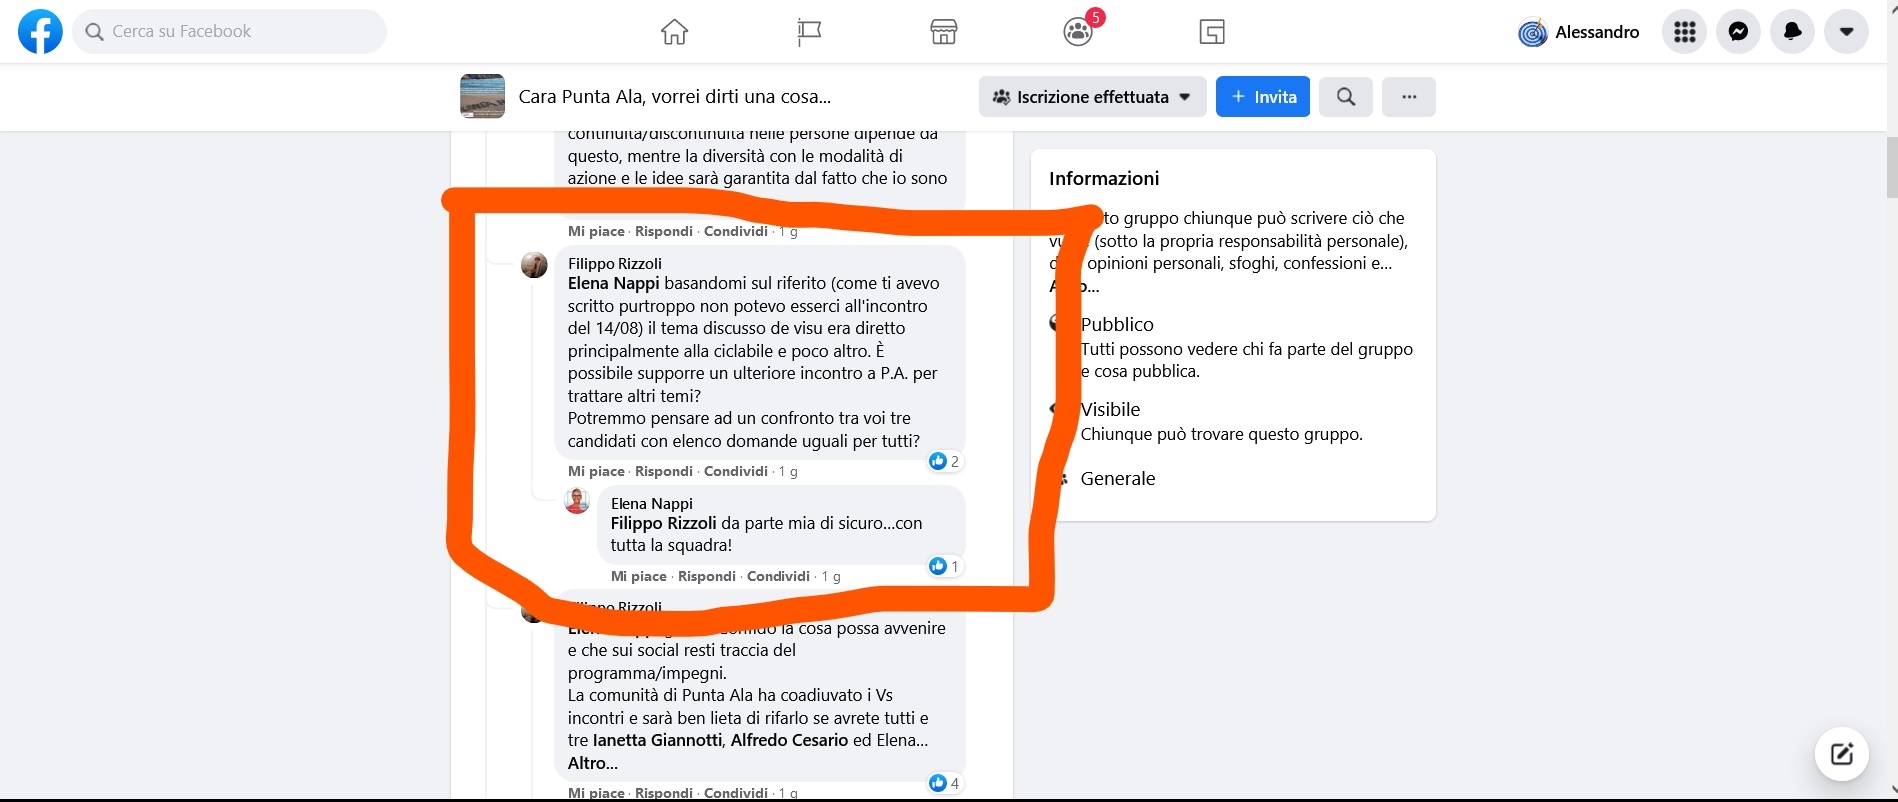1898x802 pixels.
Task: Open the Messenger icon
Action: [1739, 32]
